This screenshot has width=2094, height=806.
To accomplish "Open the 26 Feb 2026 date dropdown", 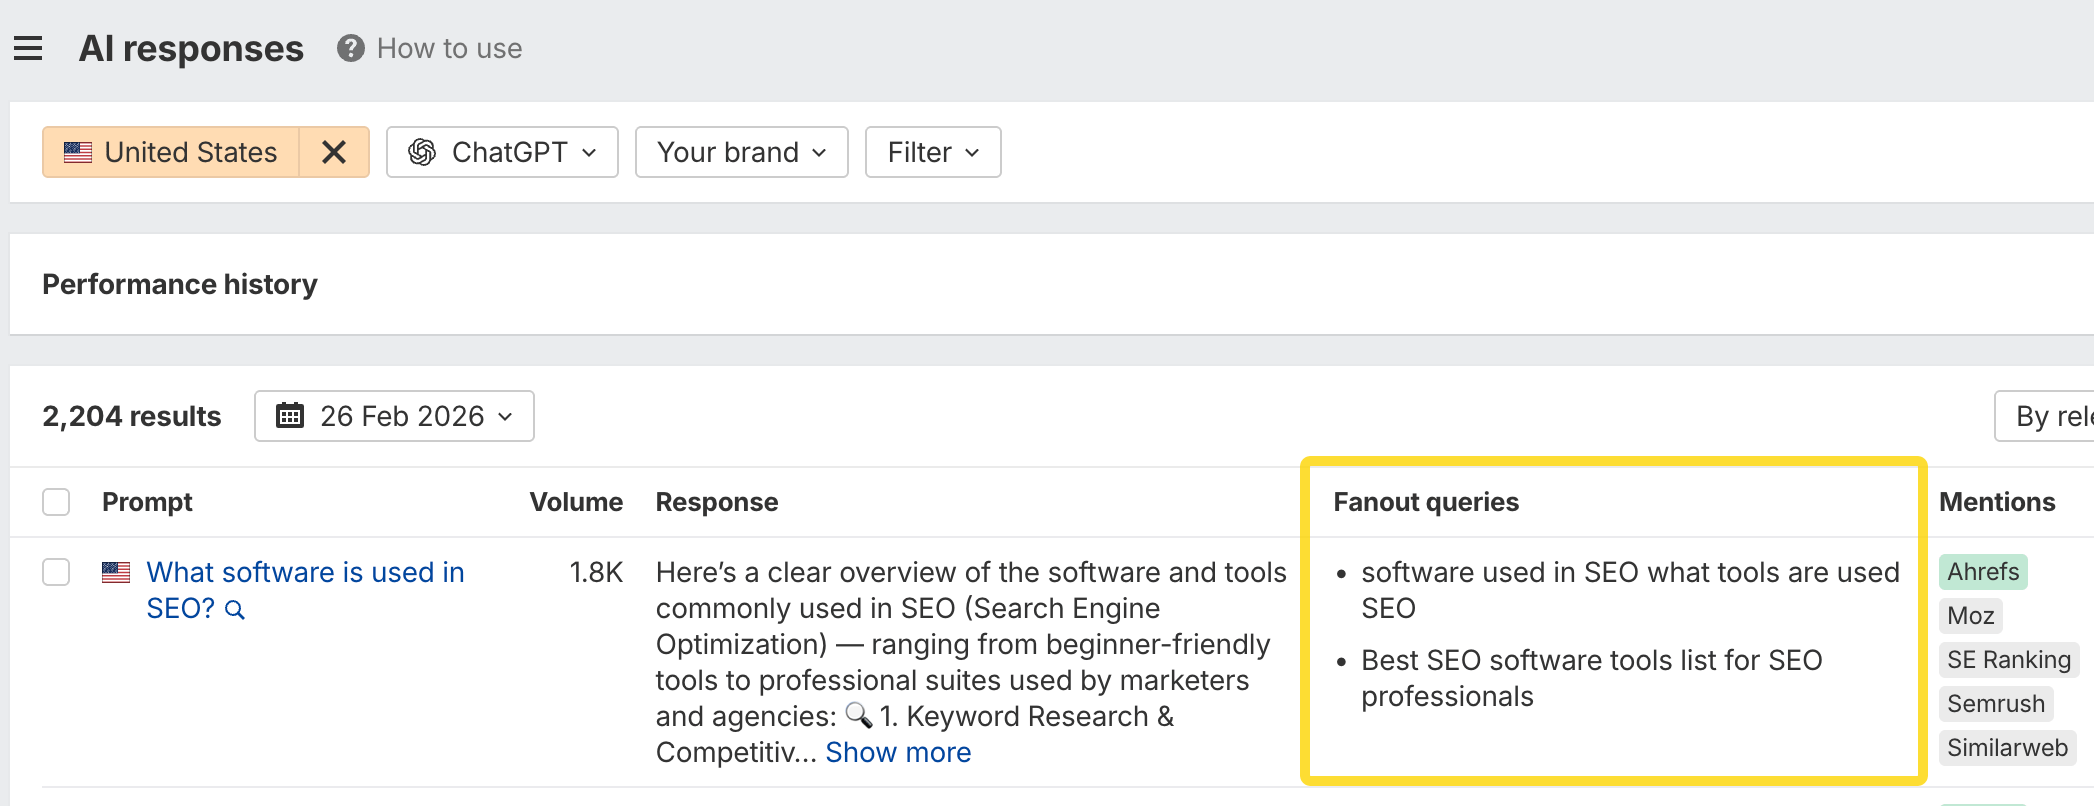I will (394, 415).
